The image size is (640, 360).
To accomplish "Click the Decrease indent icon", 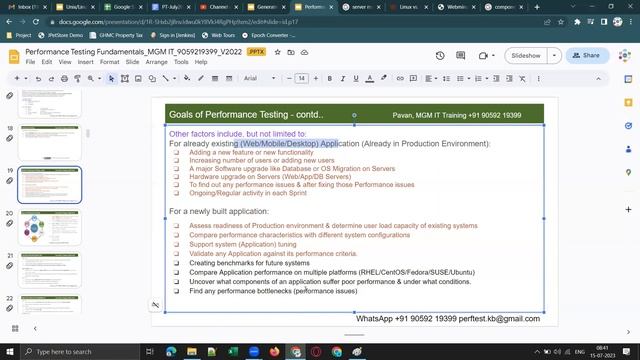I will [x=496, y=78].
